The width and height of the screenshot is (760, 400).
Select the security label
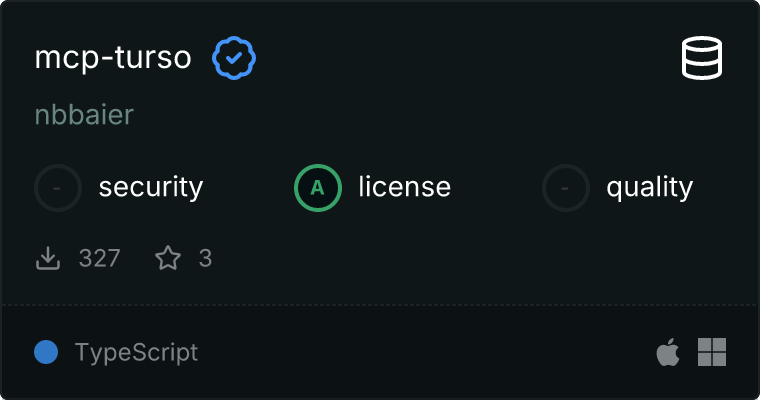pos(151,187)
